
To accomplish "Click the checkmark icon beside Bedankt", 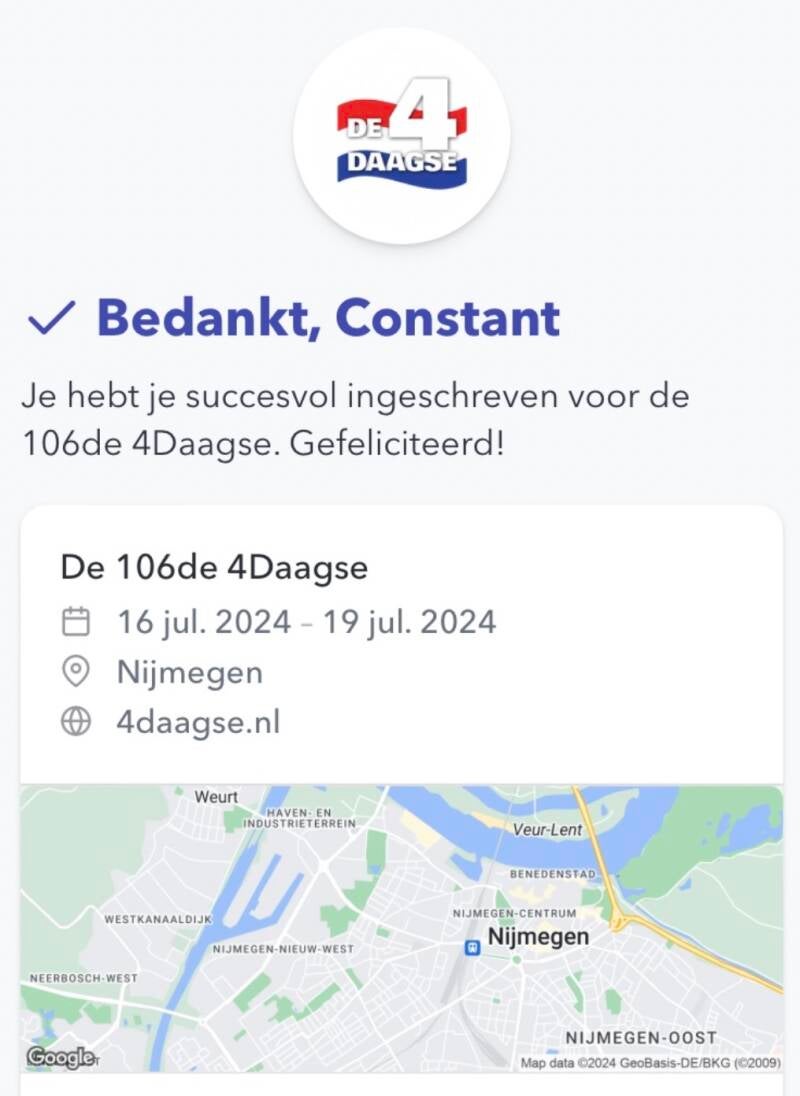I will pos(51,319).
